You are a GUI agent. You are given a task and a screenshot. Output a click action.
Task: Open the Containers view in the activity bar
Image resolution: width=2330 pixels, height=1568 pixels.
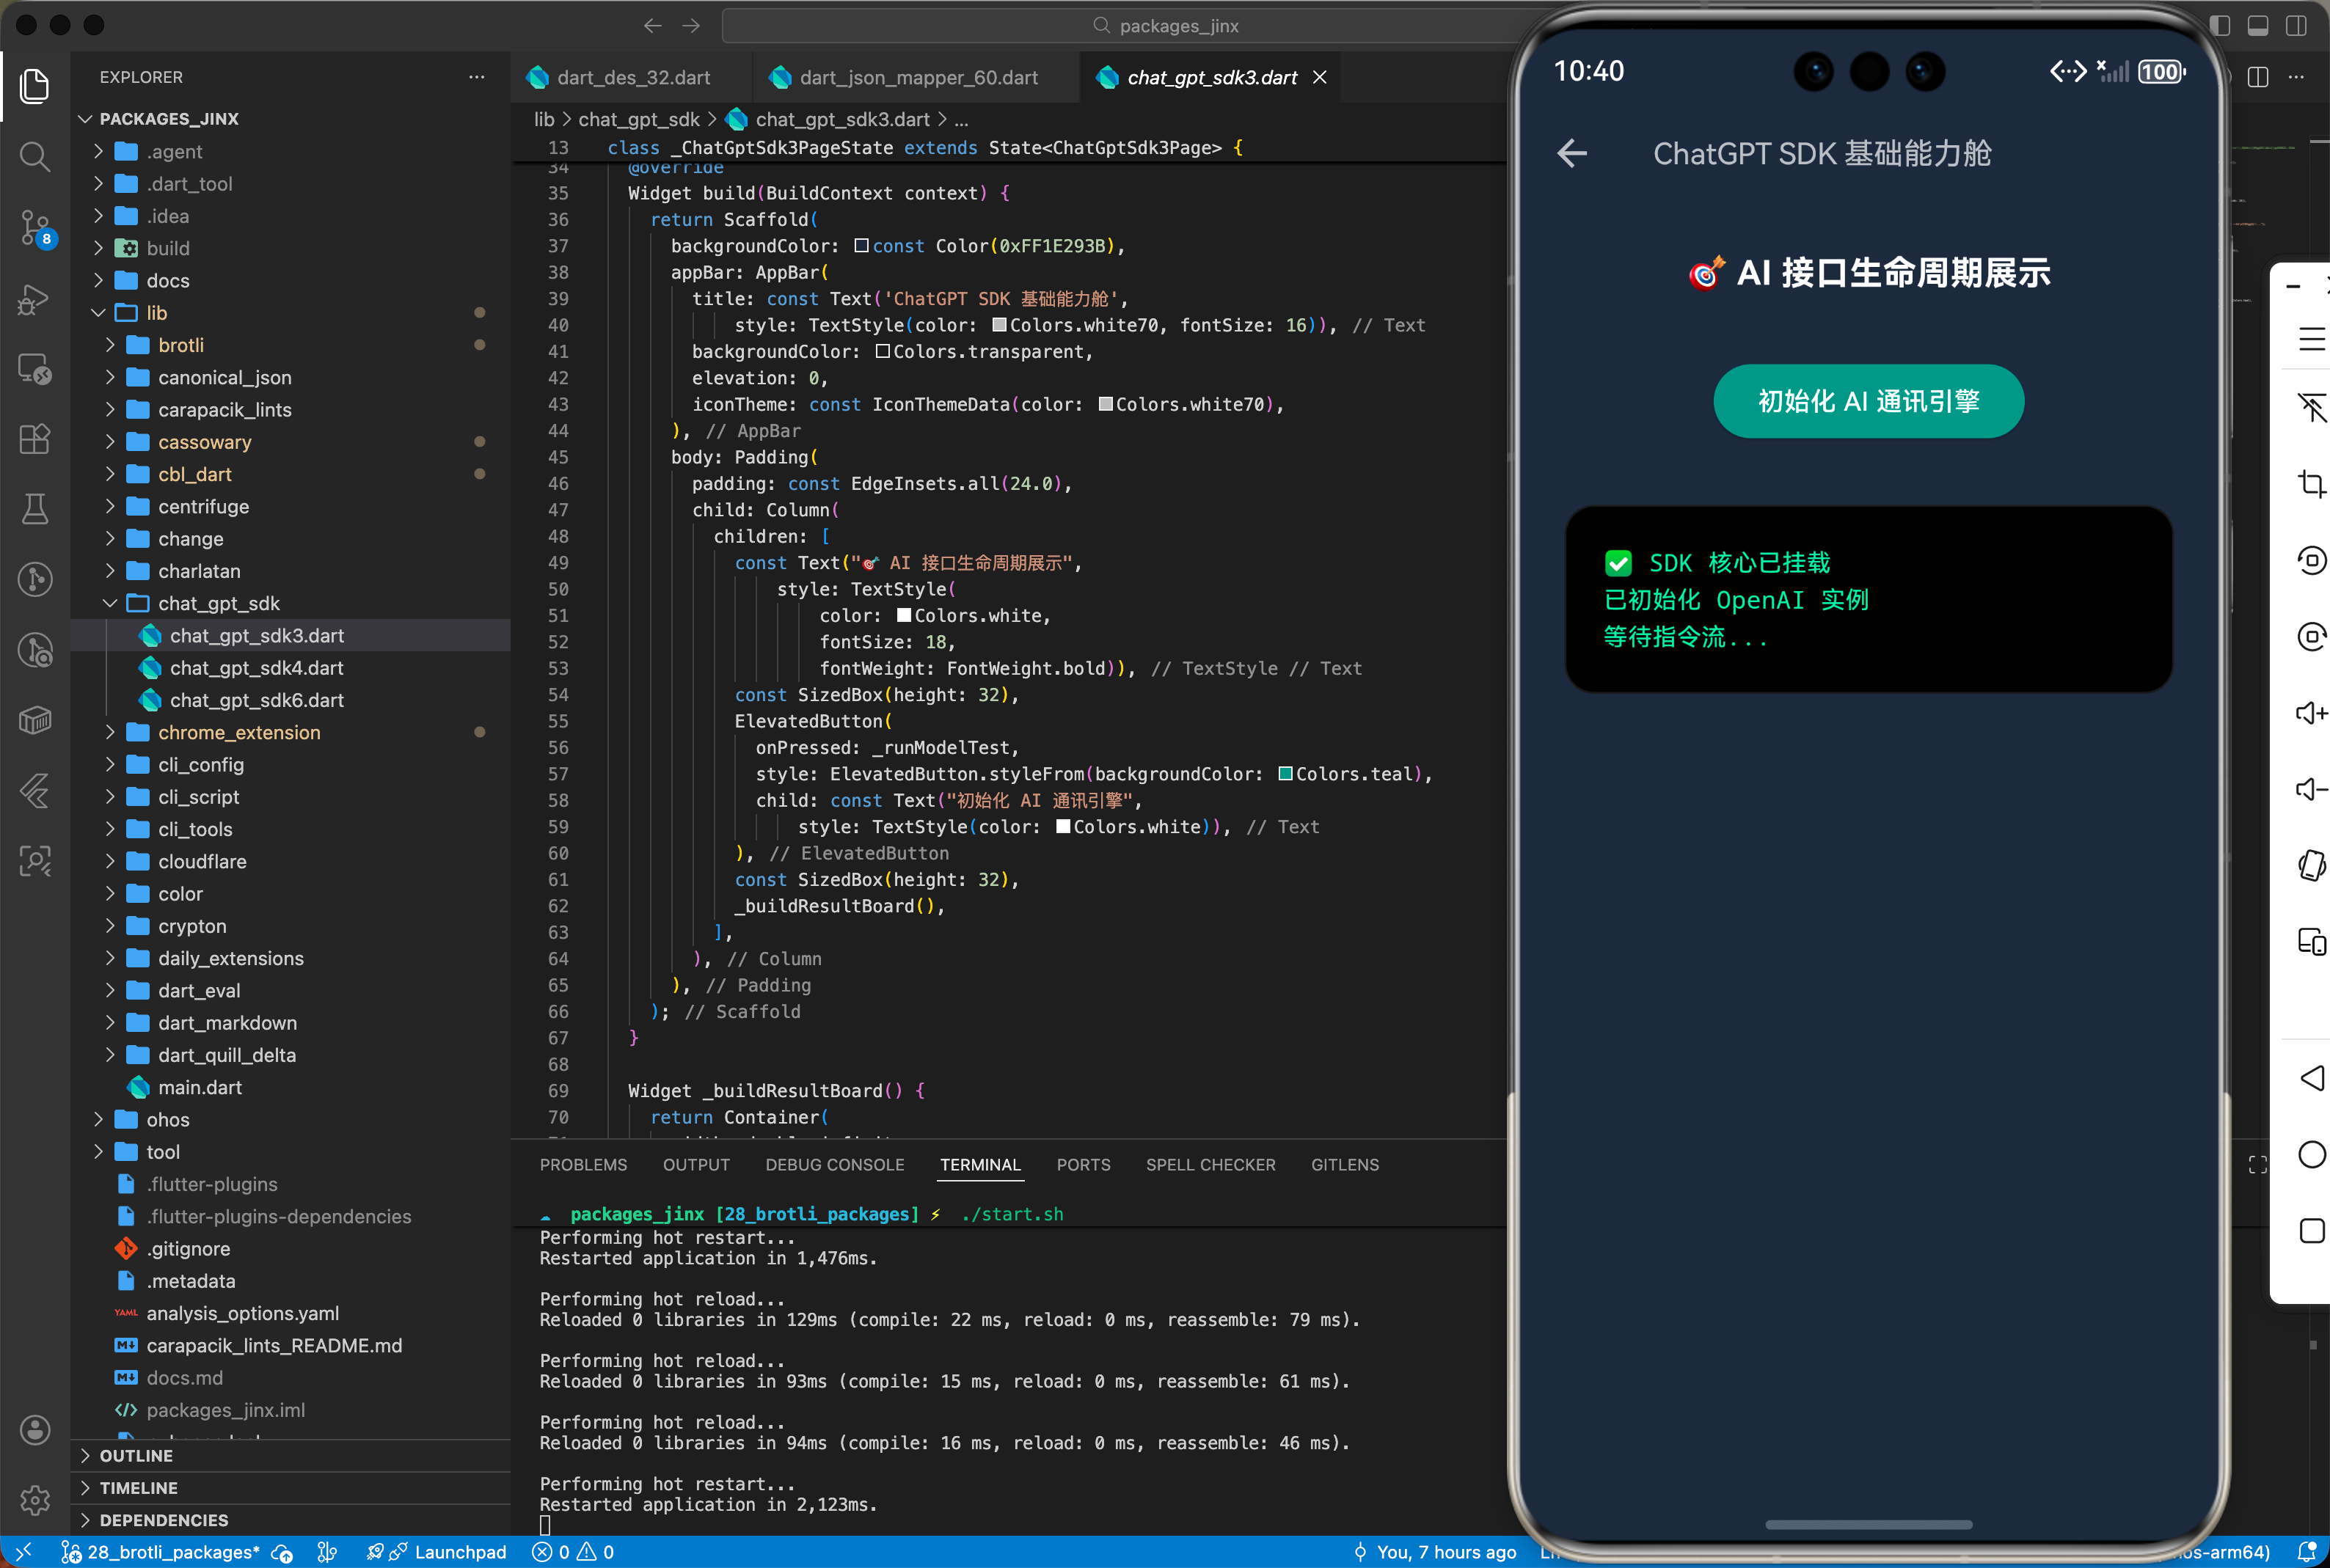click(35, 720)
